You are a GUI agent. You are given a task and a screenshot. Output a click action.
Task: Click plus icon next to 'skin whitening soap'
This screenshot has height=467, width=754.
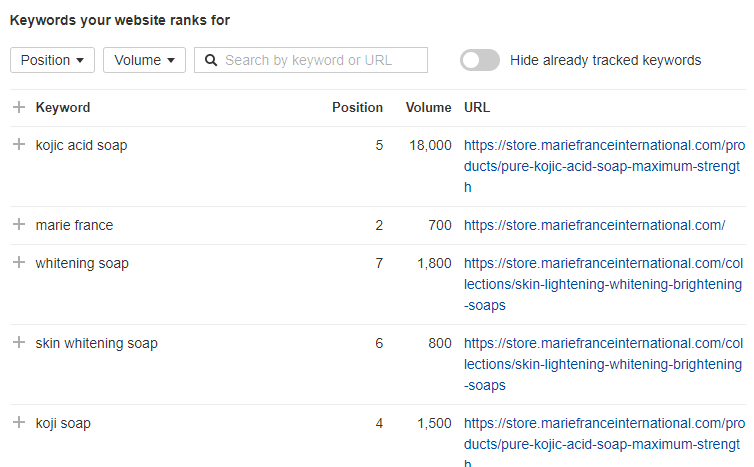click(x=18, y=343)
